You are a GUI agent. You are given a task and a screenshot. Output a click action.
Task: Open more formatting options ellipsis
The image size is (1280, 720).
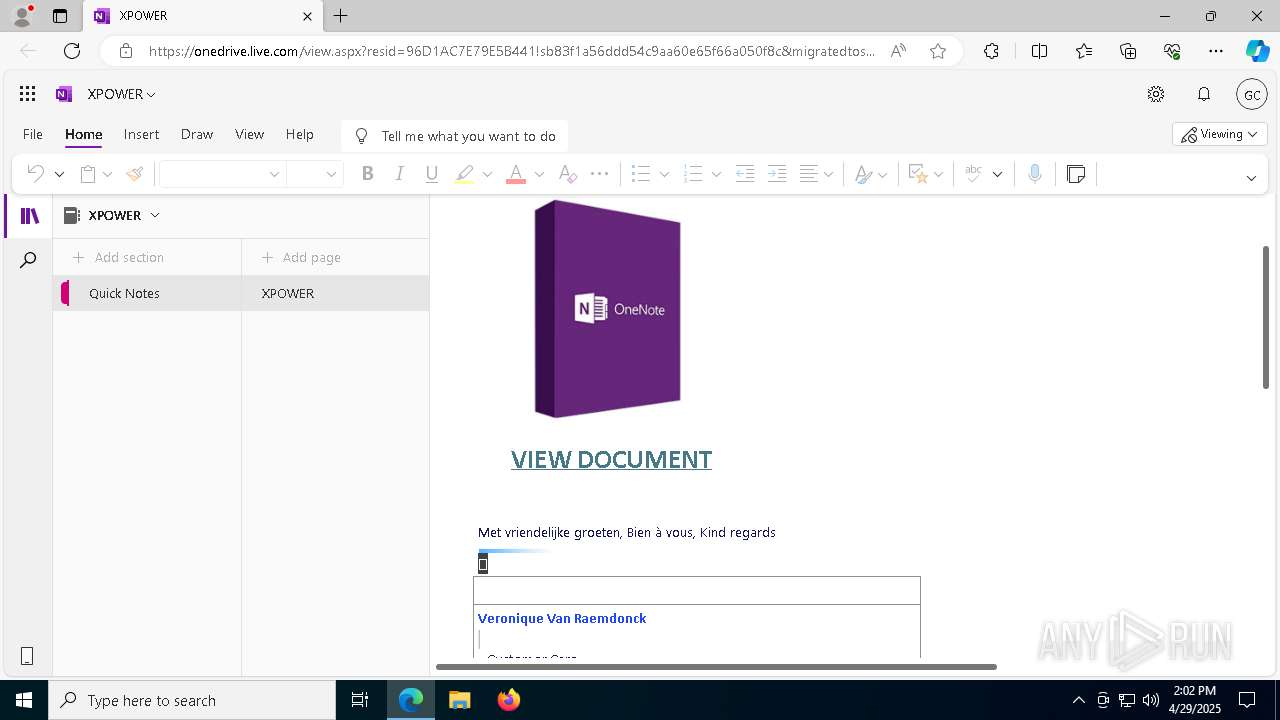(x=599, y=173)
